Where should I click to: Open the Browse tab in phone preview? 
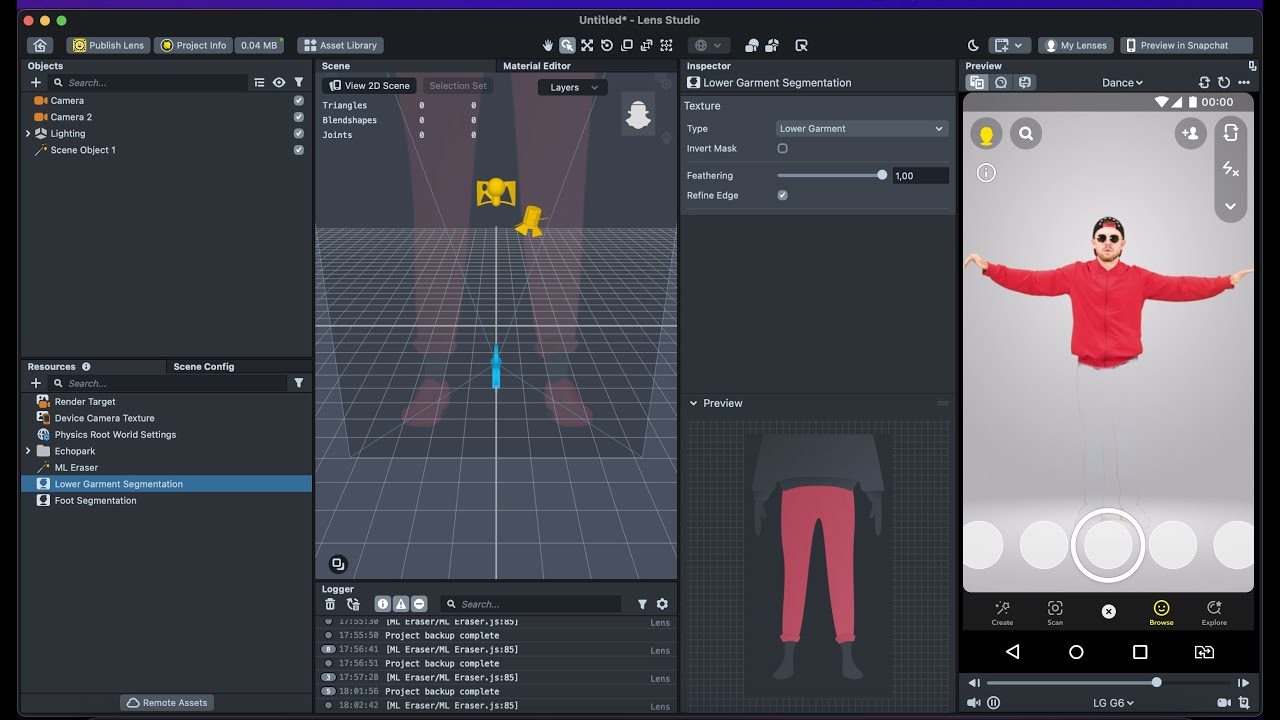click(x=1161, y=612)
